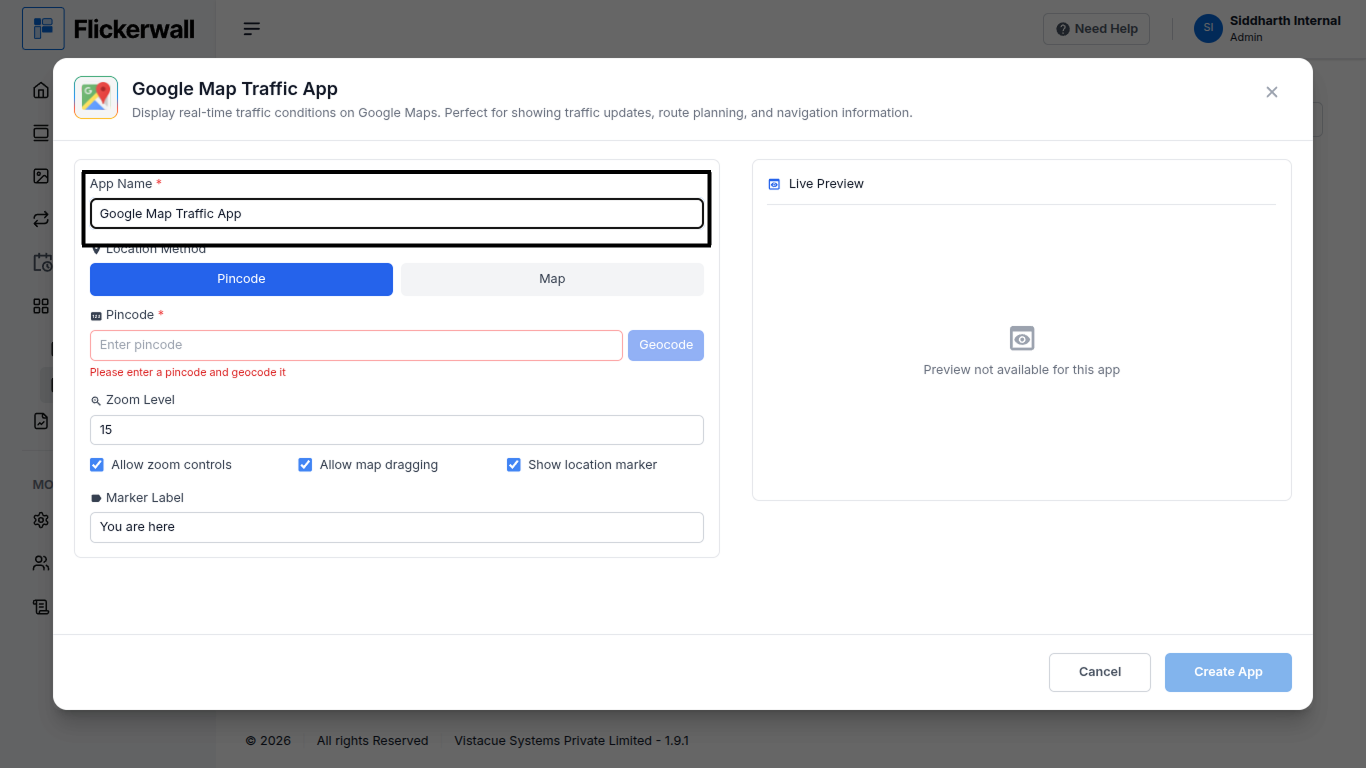This screenshot has width=1366, height=768.
Task: Uncheck Allow map dragging
Action: click(305, 465)
